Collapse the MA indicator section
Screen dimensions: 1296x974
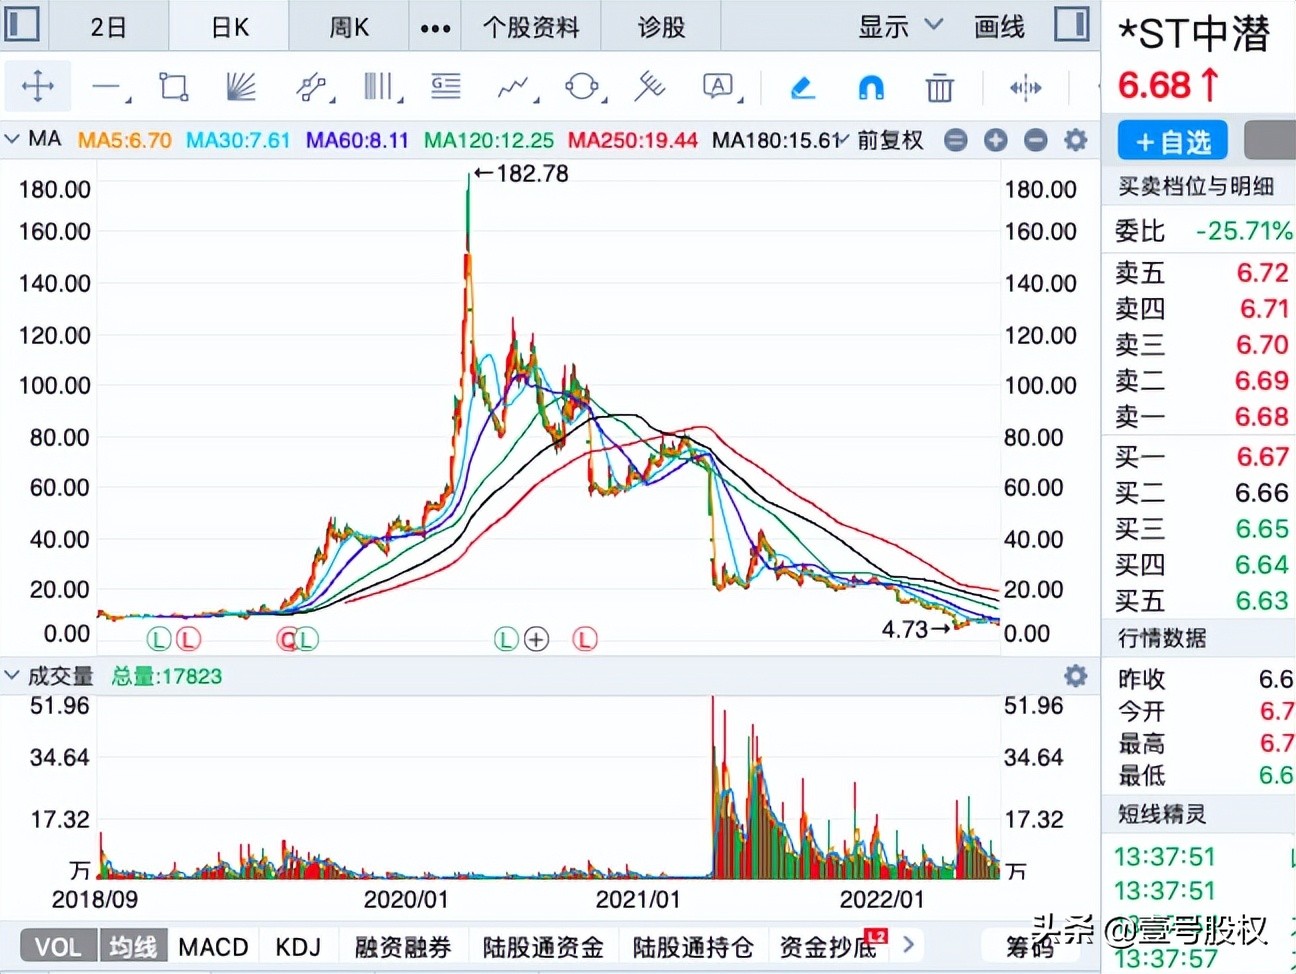coord(14,140)
